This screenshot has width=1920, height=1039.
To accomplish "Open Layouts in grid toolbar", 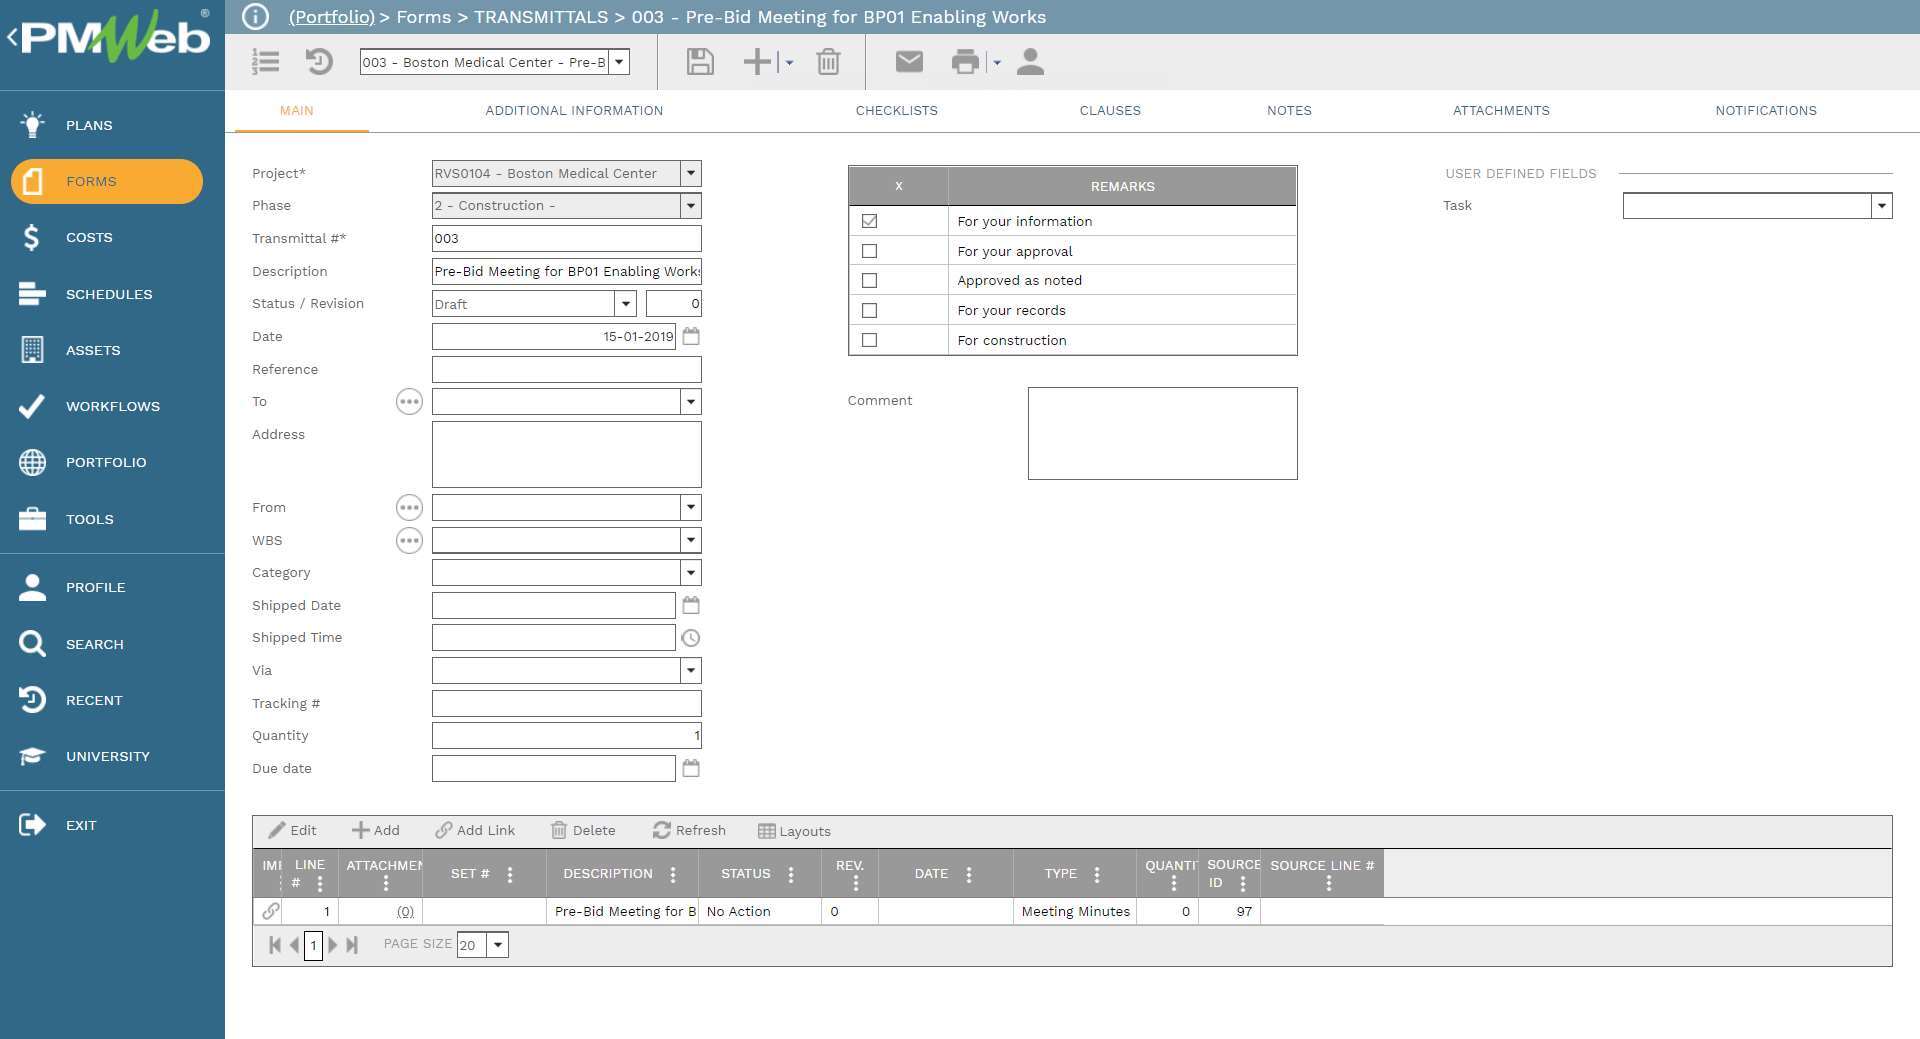I will click(794, 832).
